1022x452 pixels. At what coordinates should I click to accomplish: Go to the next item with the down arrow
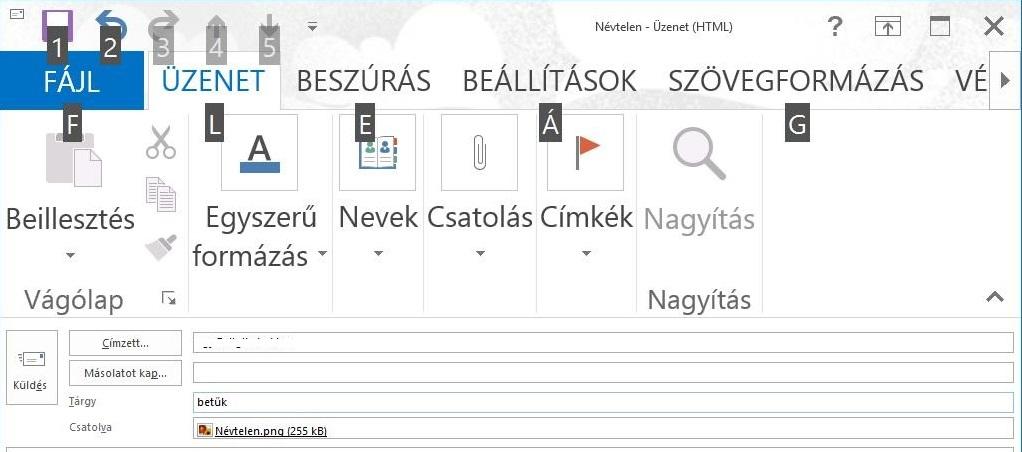click(269, 26)
